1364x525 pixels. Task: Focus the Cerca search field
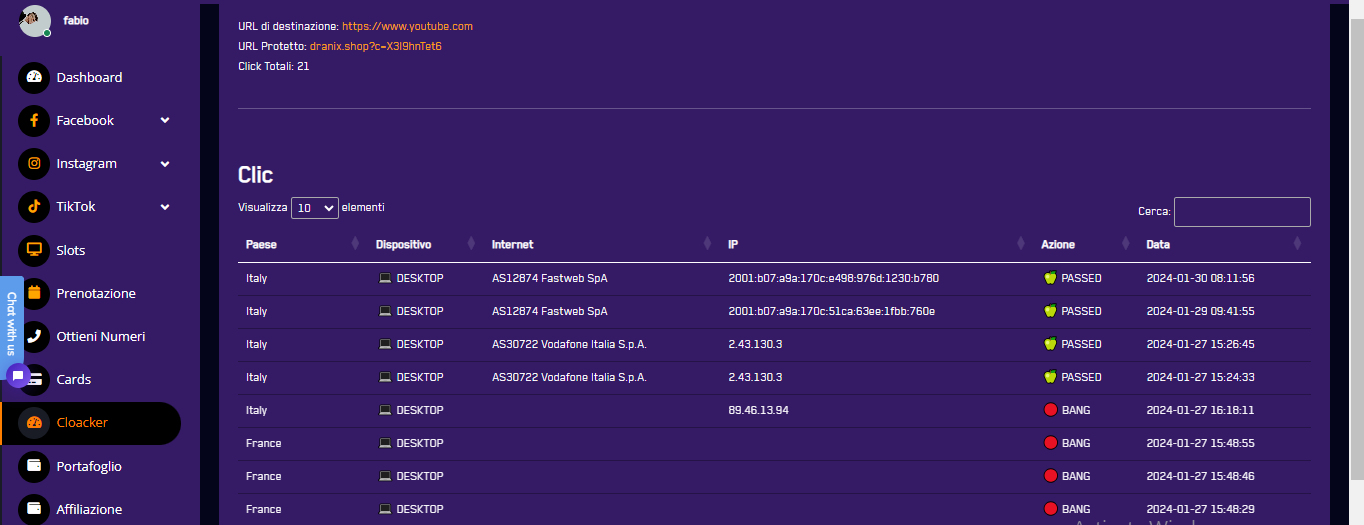click(1242, 212)
